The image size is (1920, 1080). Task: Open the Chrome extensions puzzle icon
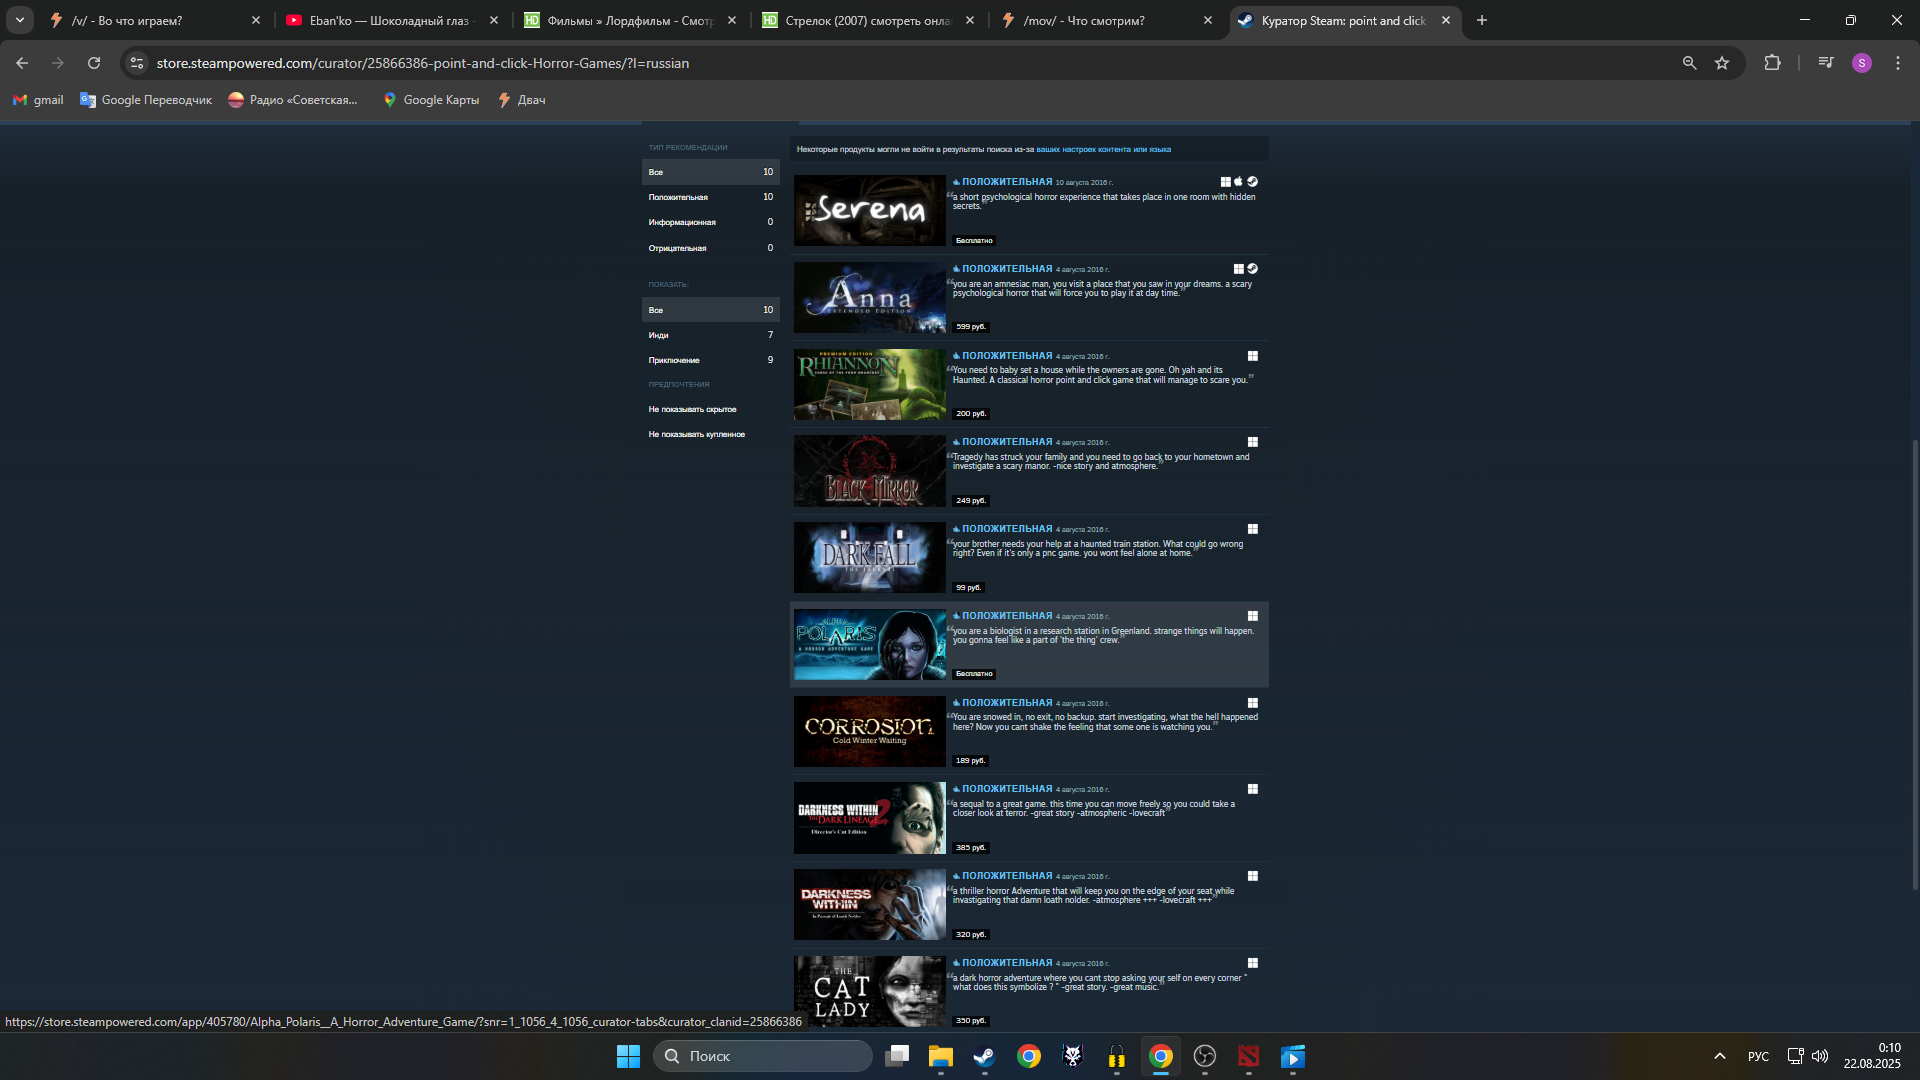tap(1772, 63)
